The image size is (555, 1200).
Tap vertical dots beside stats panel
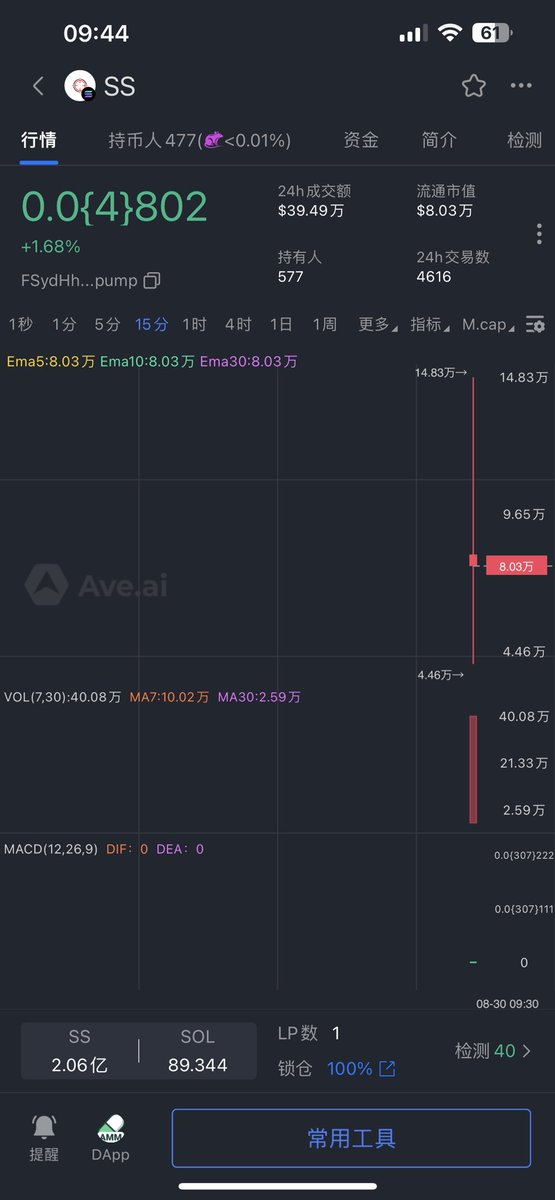tap(539, 234)
